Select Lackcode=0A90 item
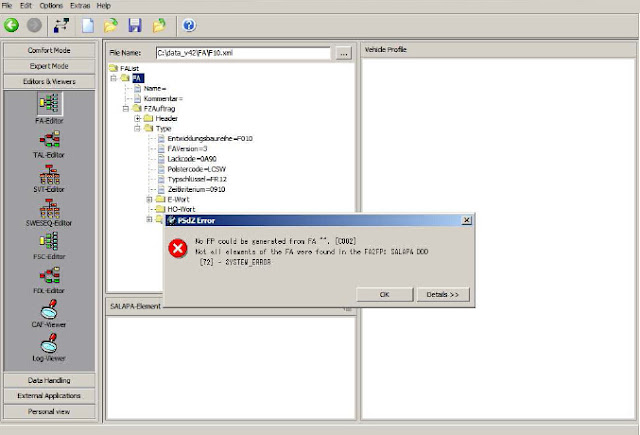Image resolution: width=640 pixels, height=435 pixels. pos(192,159)
